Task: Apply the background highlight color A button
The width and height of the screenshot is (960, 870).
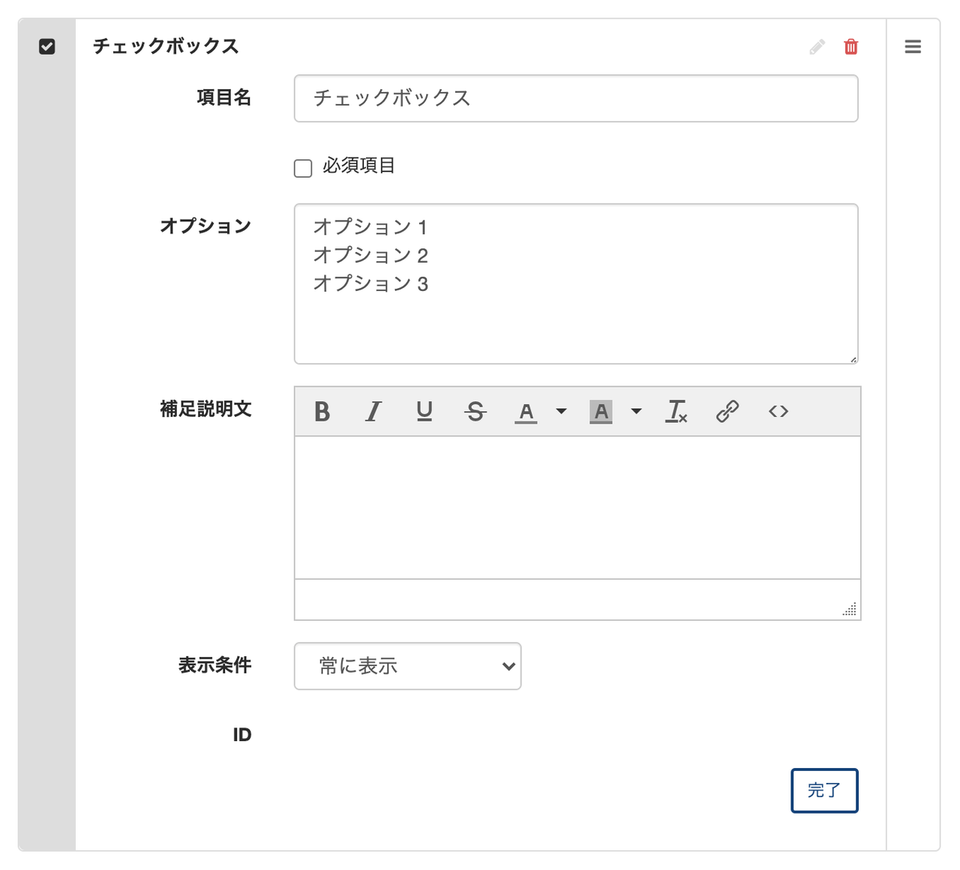Action: click(x=601, y=411)
